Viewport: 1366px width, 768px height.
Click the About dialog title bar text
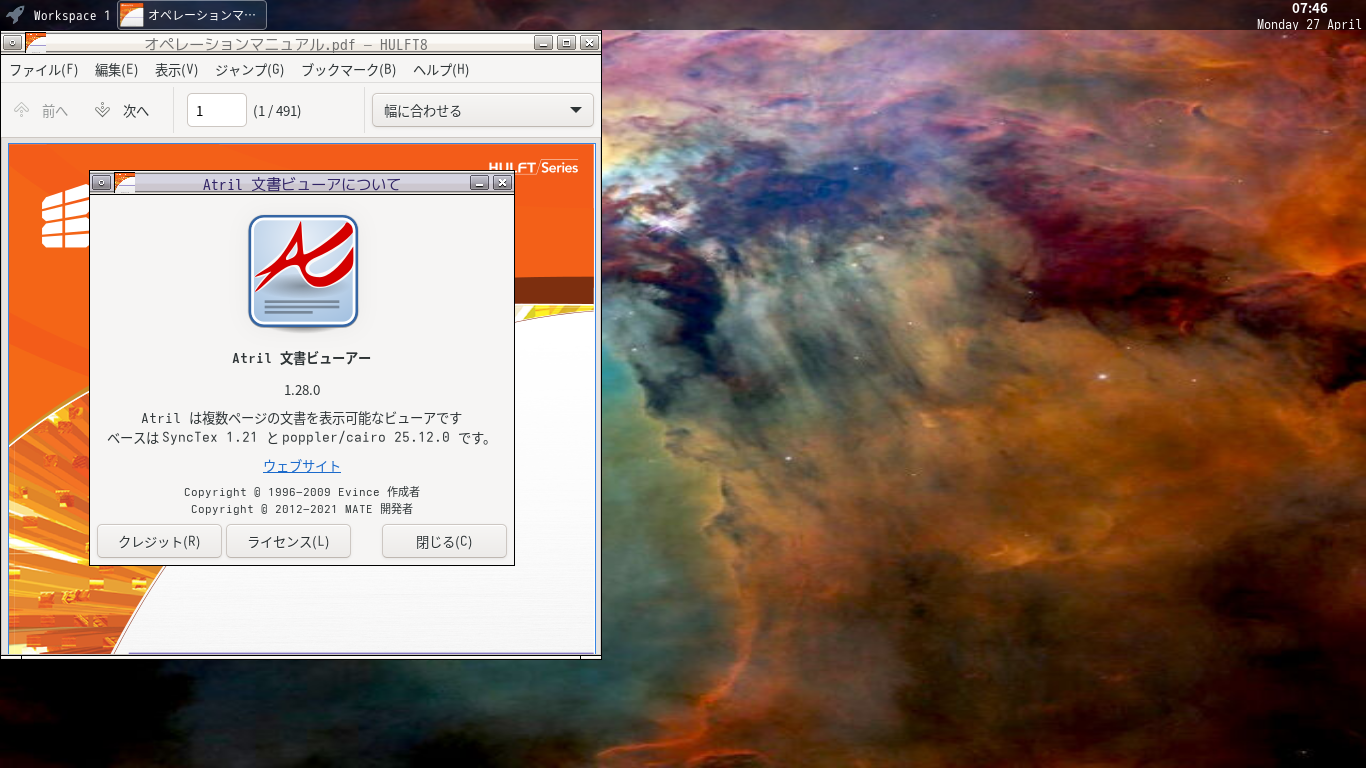301,184
